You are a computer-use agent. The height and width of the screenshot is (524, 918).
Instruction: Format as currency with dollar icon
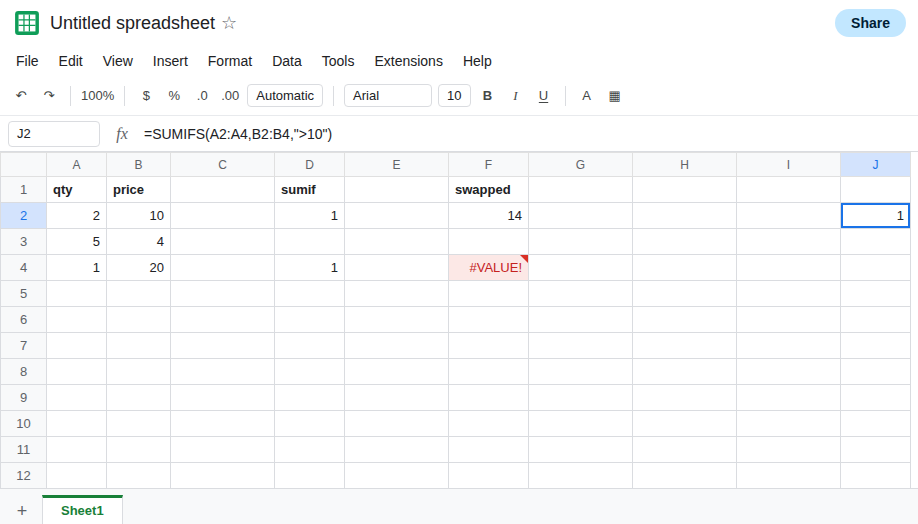pyautogui.click(x=146, y=95)
